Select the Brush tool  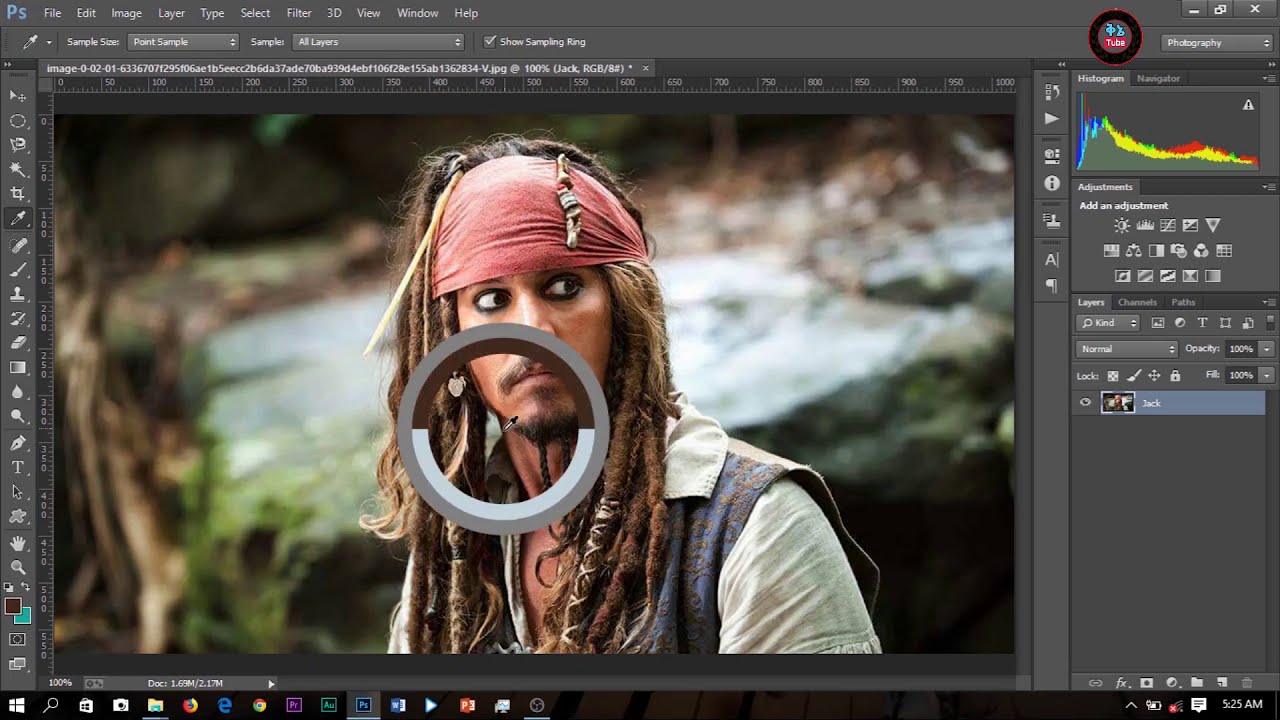(x=18, y=269)
